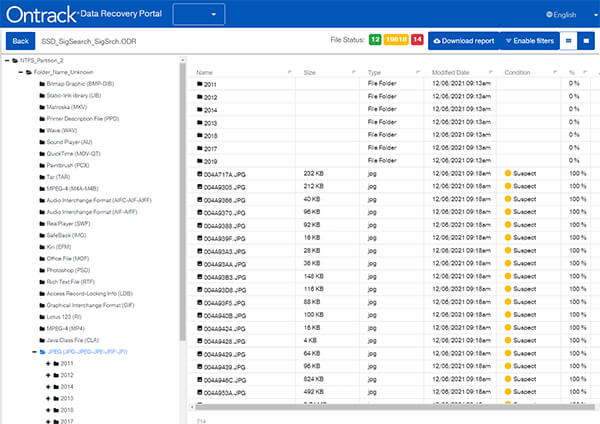Expand the 2014 tree subfolder
The width and height of the screenshot is (600, 424).
48,386
